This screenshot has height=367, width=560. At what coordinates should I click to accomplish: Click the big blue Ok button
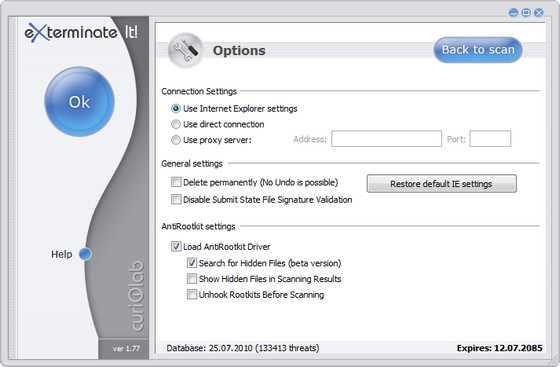tap(79, 101)
